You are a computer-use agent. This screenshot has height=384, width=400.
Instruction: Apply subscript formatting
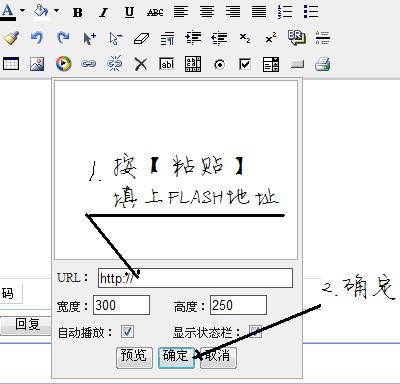pyautogui.click(x=245, y=38)
